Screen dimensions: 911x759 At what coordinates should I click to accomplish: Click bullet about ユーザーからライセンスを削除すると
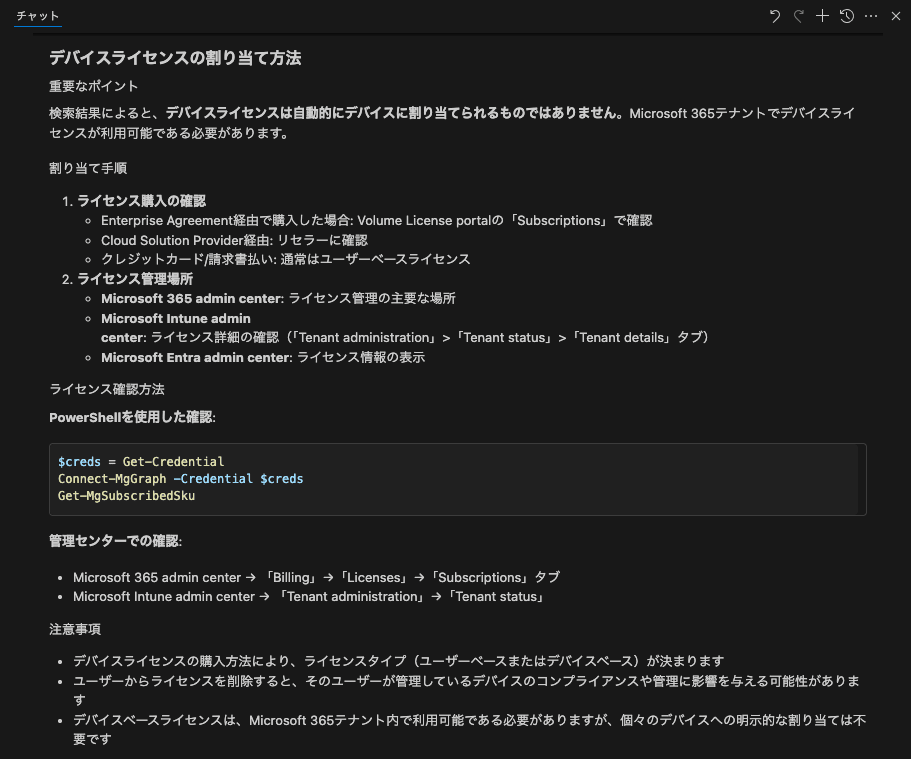[x=466, y=690]
